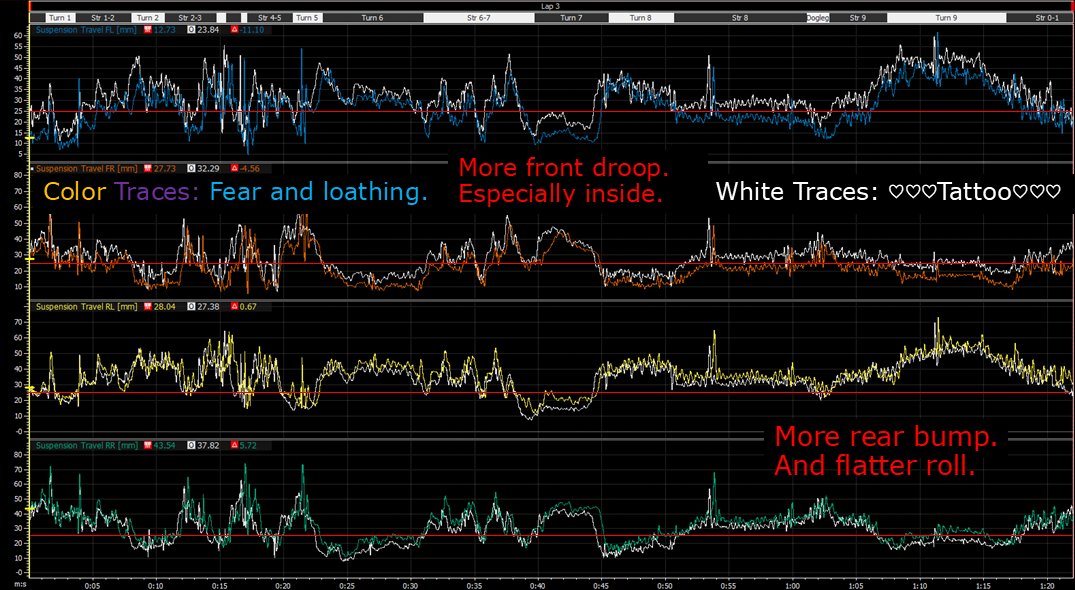Image resolution: width=1075 pixels, height=590 pixels.
Task: Jump to the Str 8 track section
Action: coord(740,18)
